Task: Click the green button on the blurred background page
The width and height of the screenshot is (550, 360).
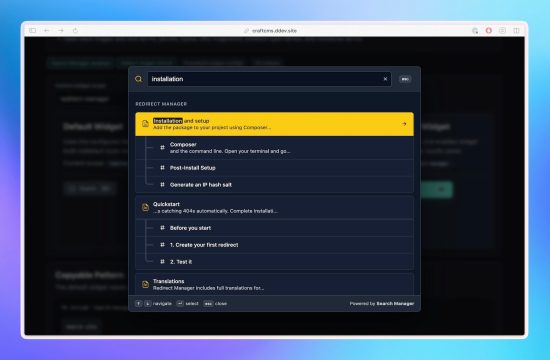Action: click(x=437, y=190)
